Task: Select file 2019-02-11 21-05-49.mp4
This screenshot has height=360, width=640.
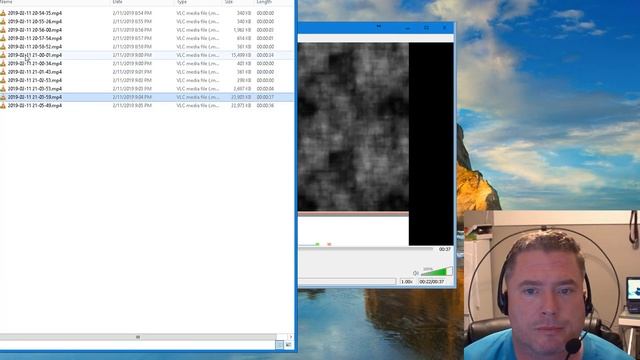Action: (35, 105)
